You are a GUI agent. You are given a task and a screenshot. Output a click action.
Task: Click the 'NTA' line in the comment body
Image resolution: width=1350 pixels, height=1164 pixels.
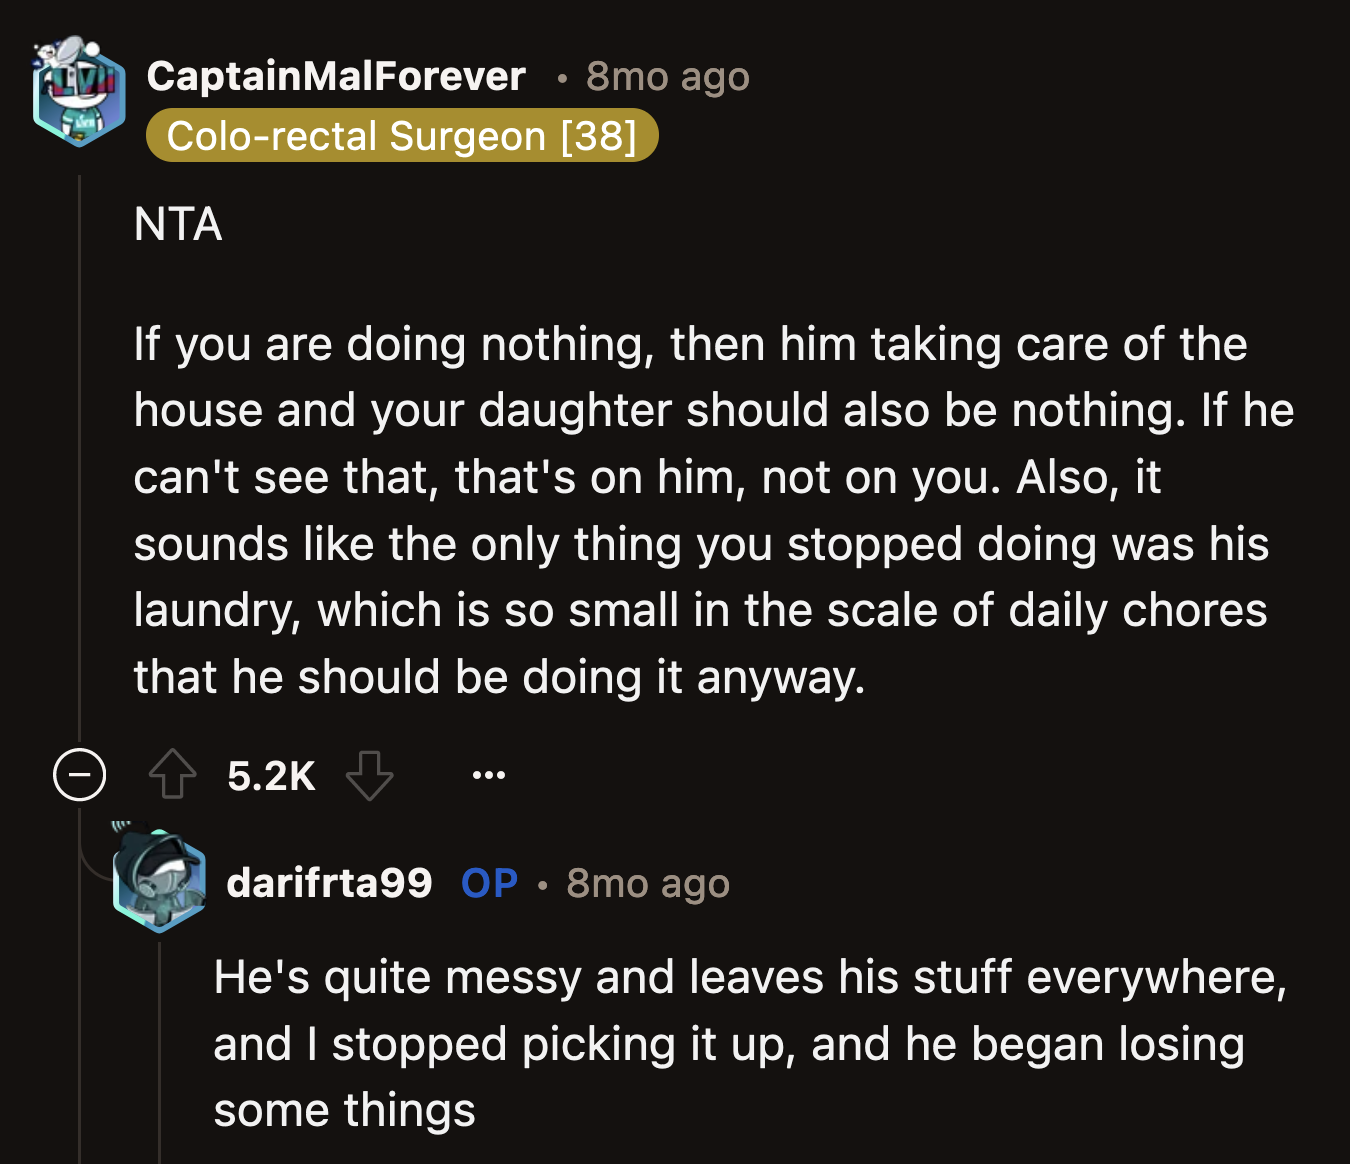pos(177,225)
